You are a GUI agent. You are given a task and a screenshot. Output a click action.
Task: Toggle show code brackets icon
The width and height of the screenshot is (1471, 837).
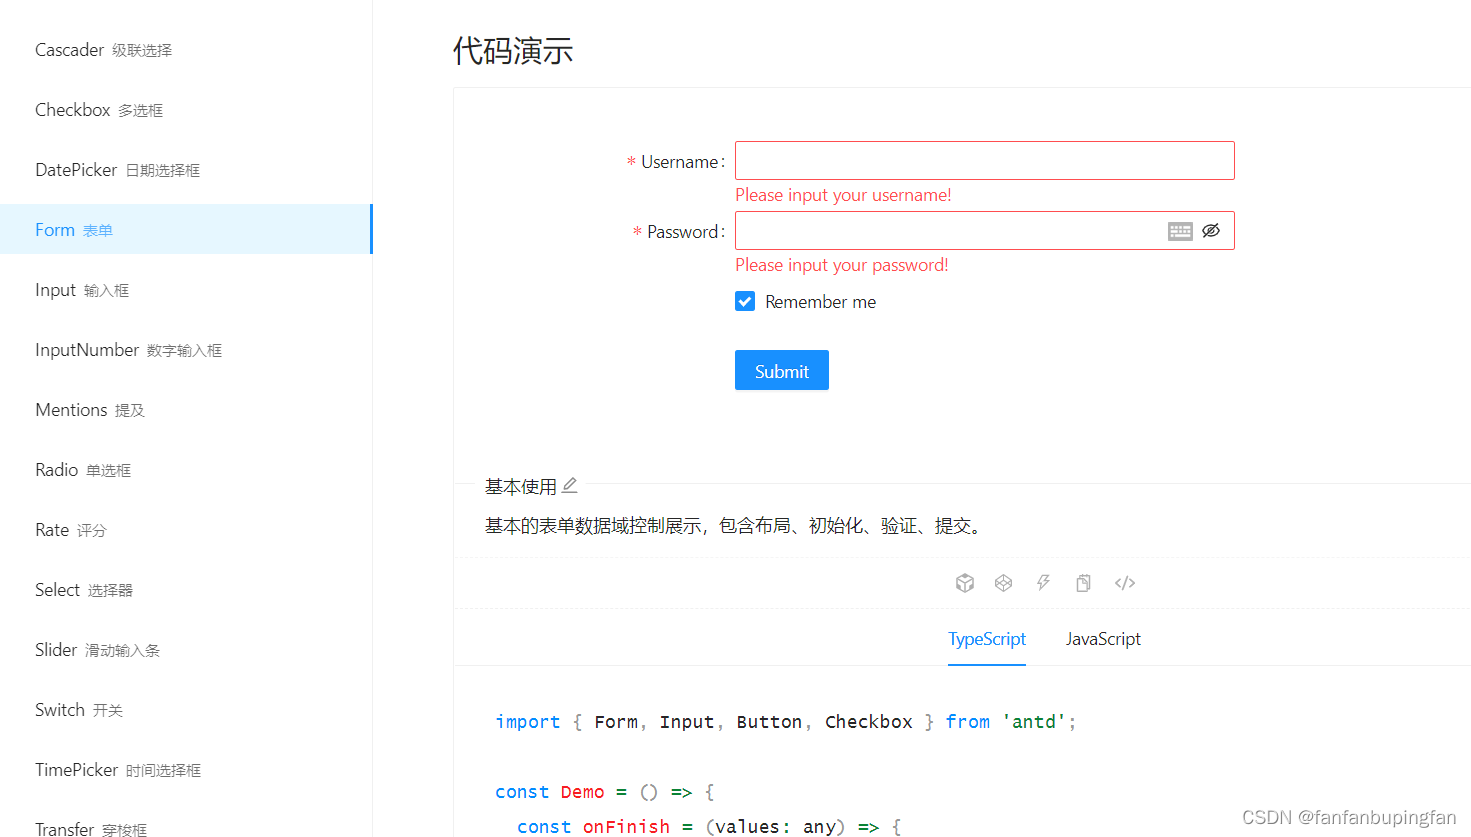(1125, 583)
